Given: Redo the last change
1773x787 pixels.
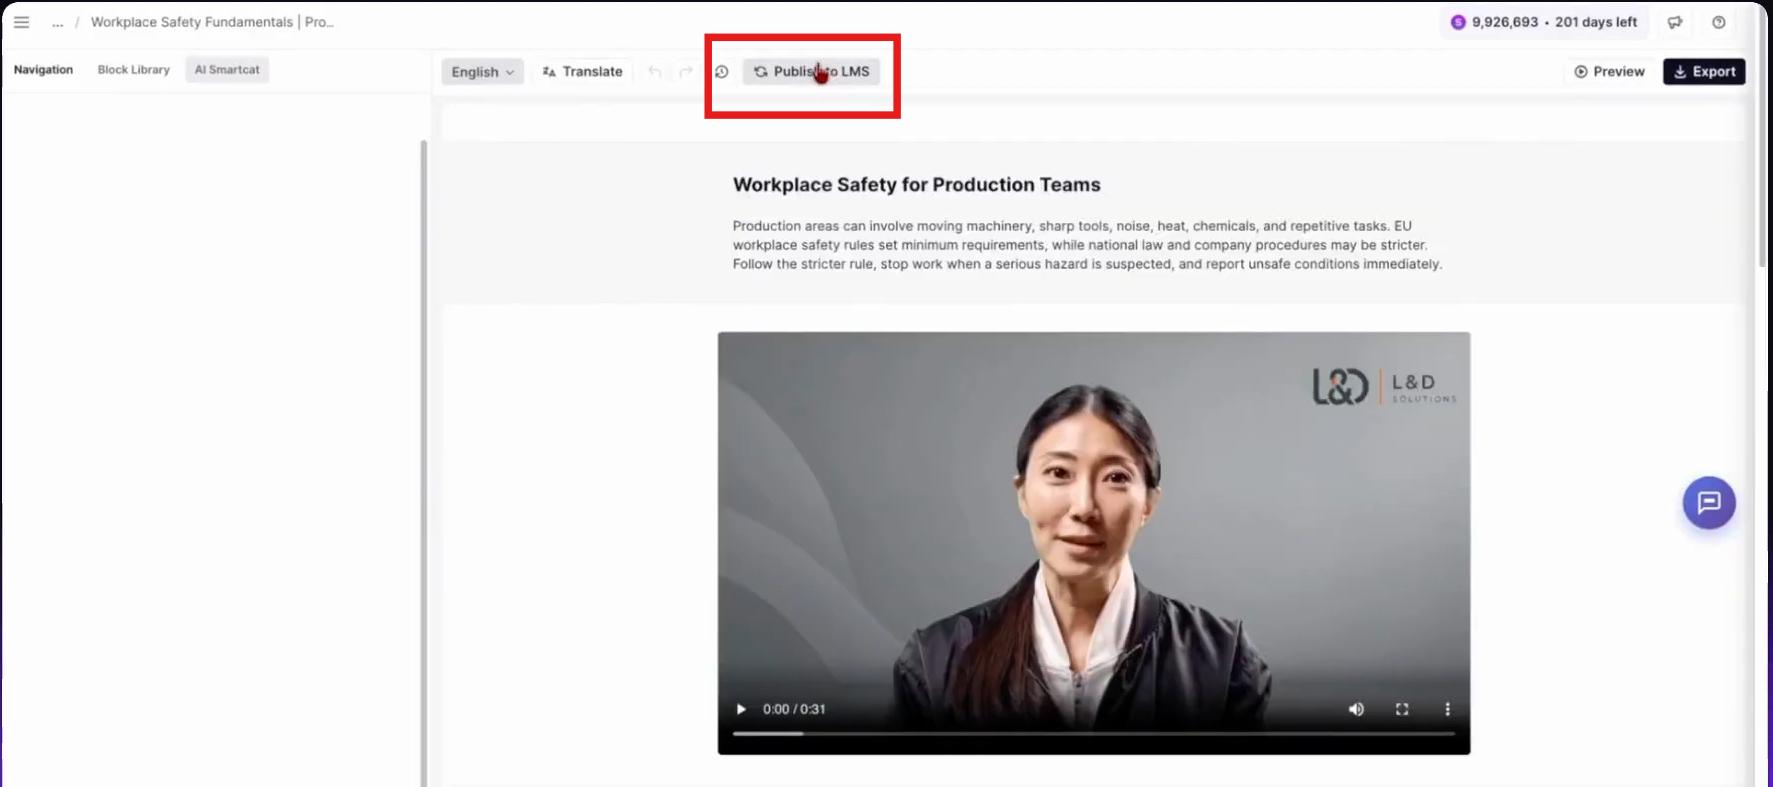Looking at the screenshot, I should pyautogui.click(x=686, y=72).
